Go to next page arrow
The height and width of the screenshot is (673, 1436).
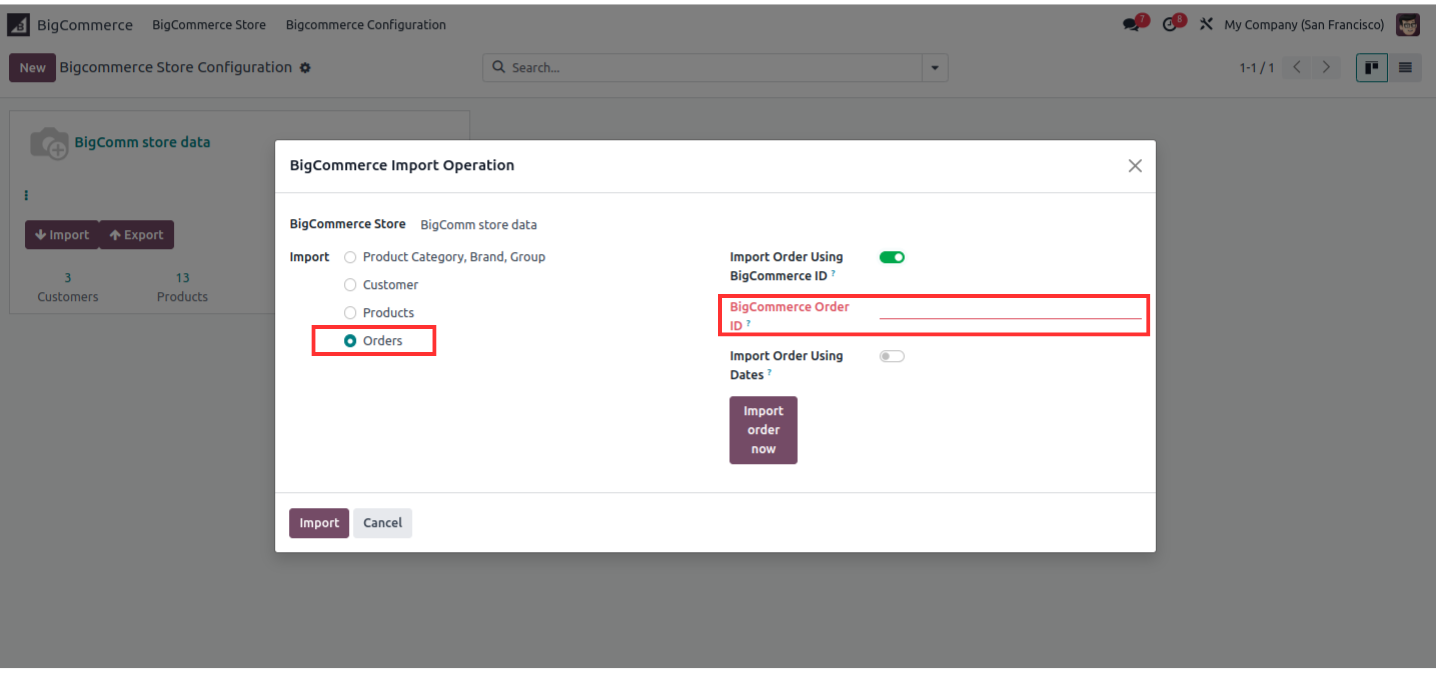(x=1326, y=68)
